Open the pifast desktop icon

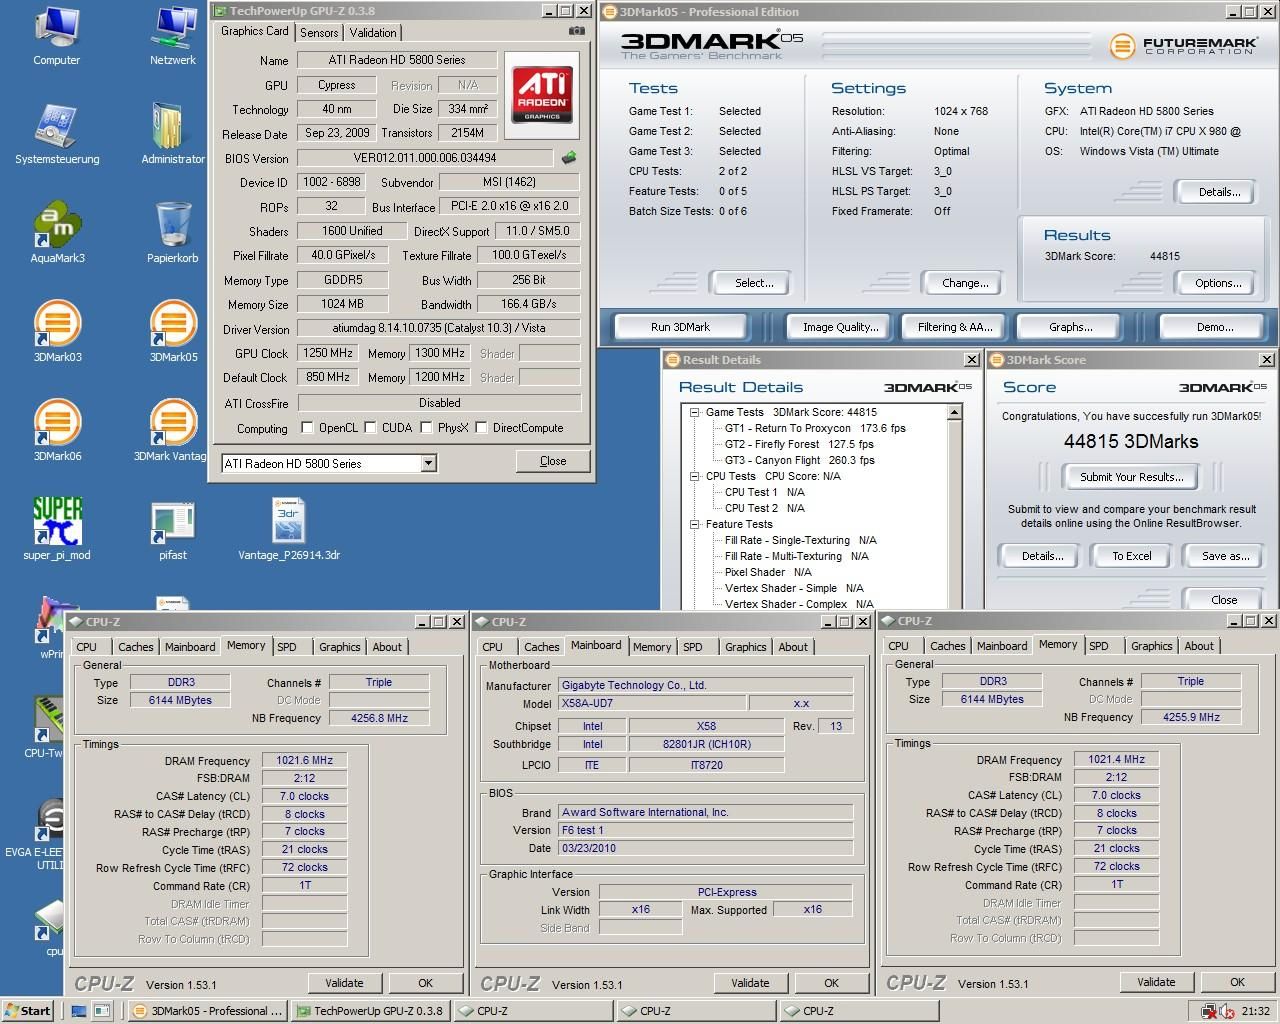[173, 522]
